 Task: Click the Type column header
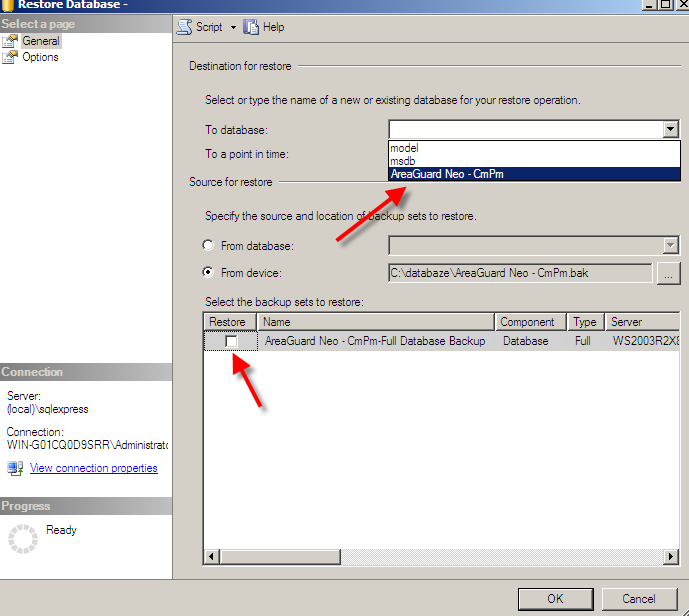(x=586, y=322)
